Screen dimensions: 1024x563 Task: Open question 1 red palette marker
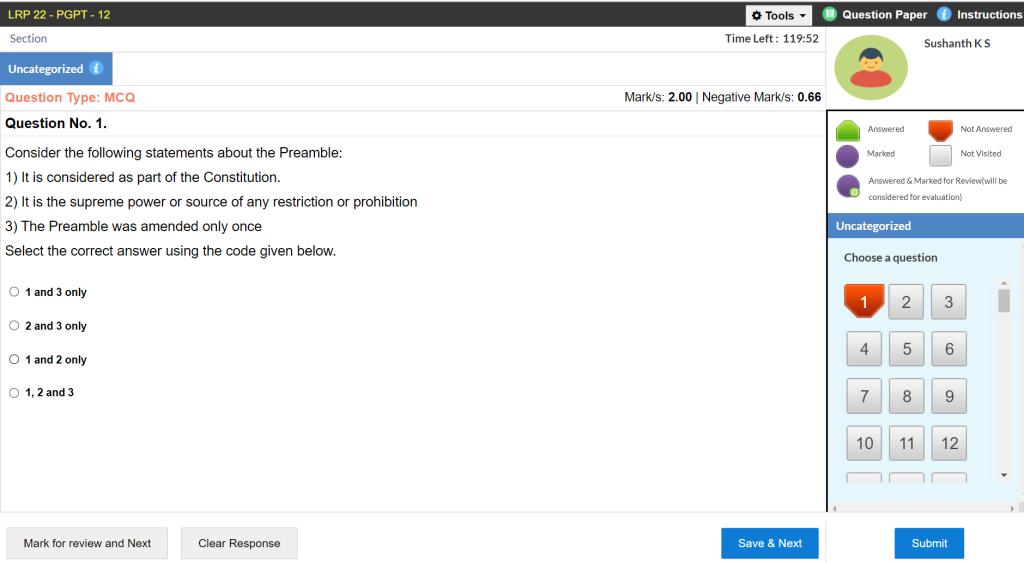864,301
